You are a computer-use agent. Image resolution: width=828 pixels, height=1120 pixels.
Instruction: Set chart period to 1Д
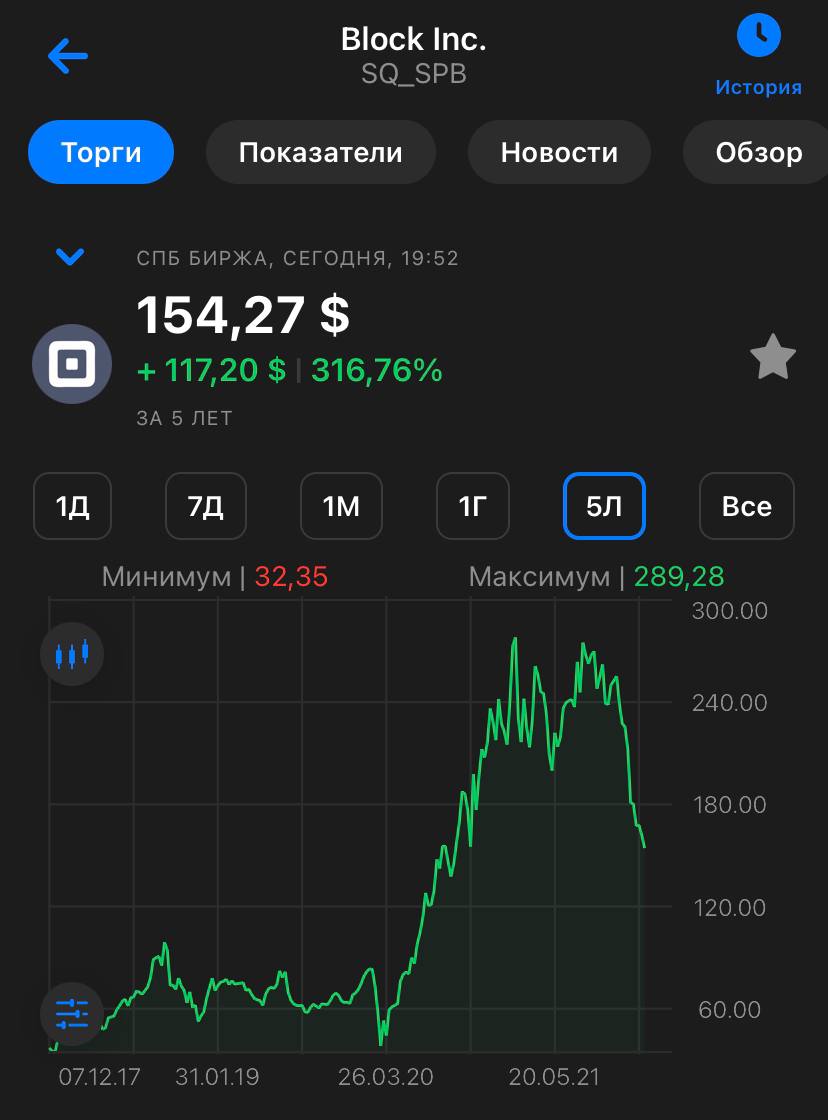pos(72,506)
